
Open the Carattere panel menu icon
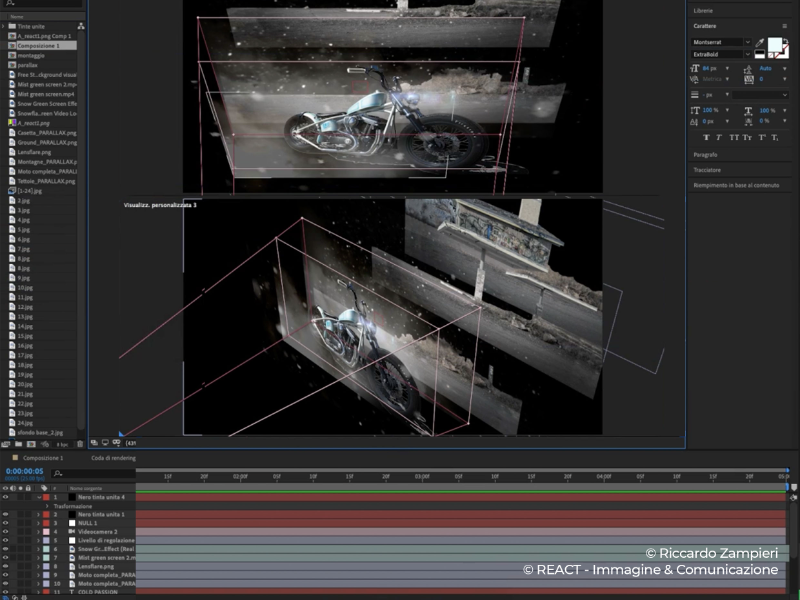(x=785, y=26)
